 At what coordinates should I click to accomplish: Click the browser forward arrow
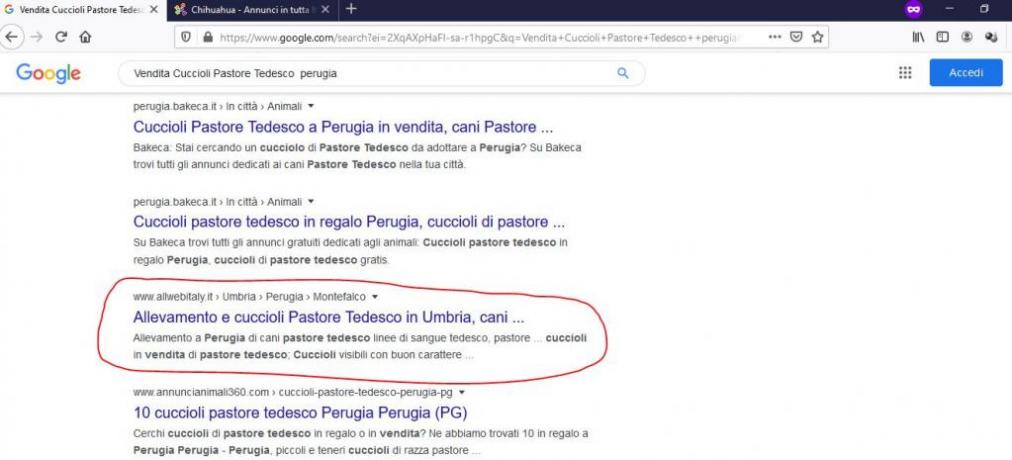[37, 37]
